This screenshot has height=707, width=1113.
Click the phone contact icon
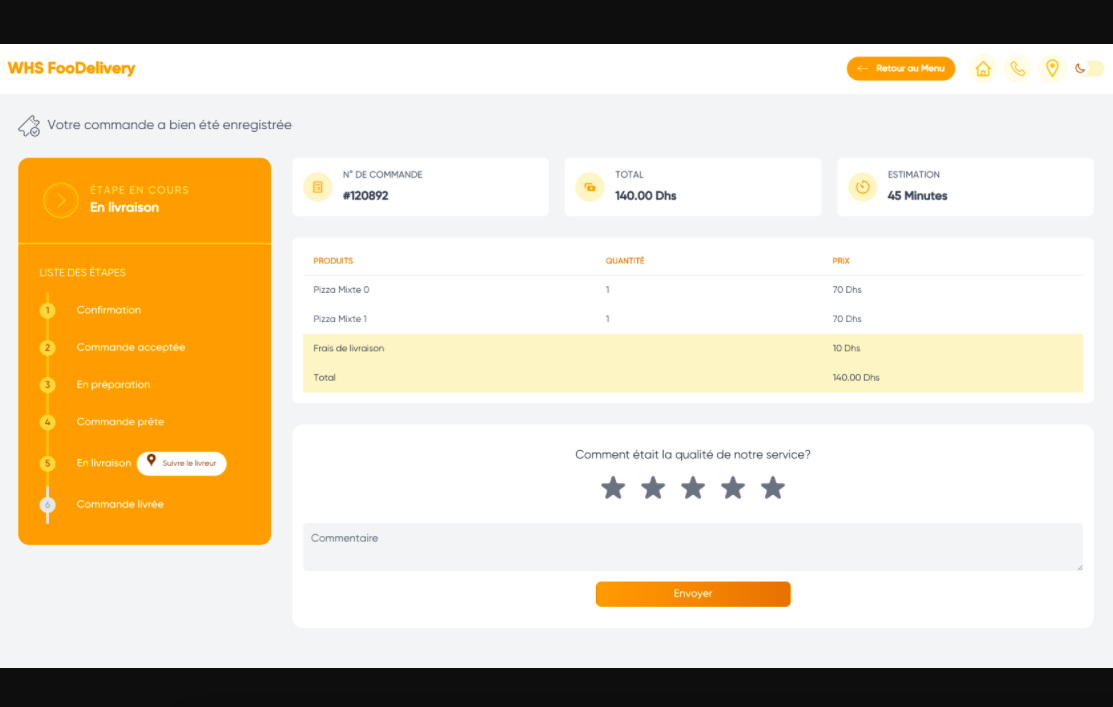tap(1017, 69)
